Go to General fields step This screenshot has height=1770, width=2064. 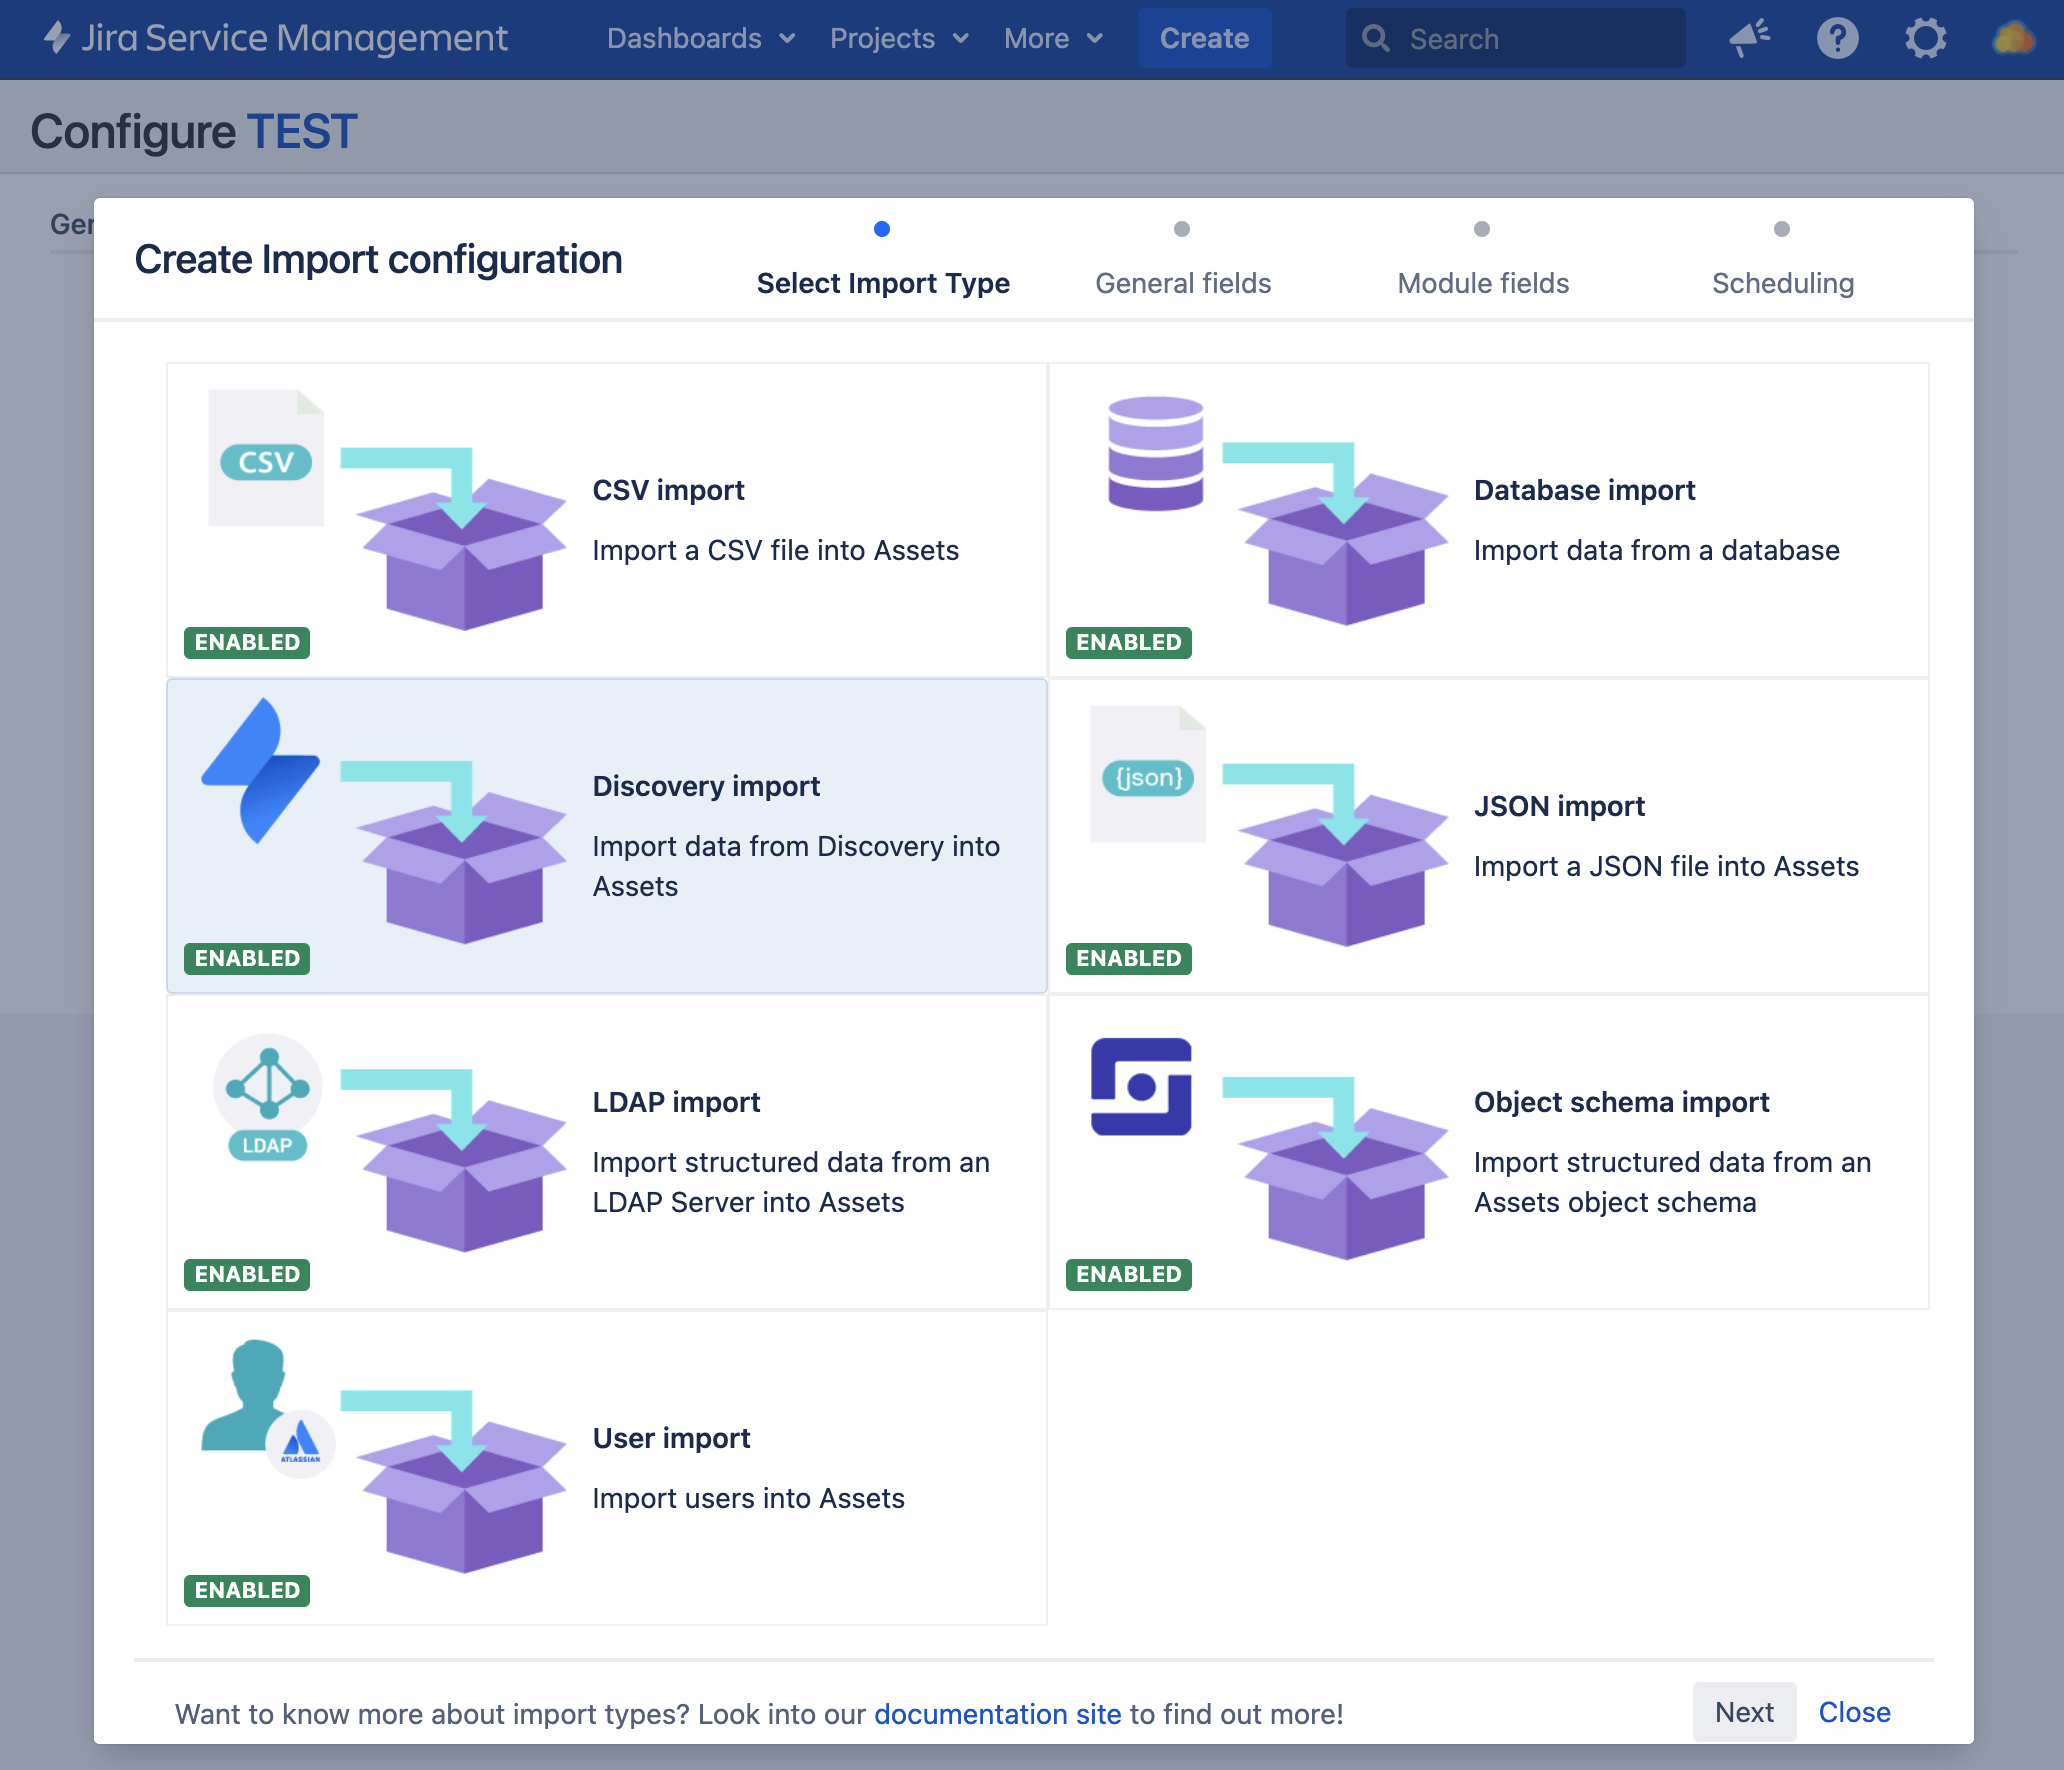tap(1183, 283)
